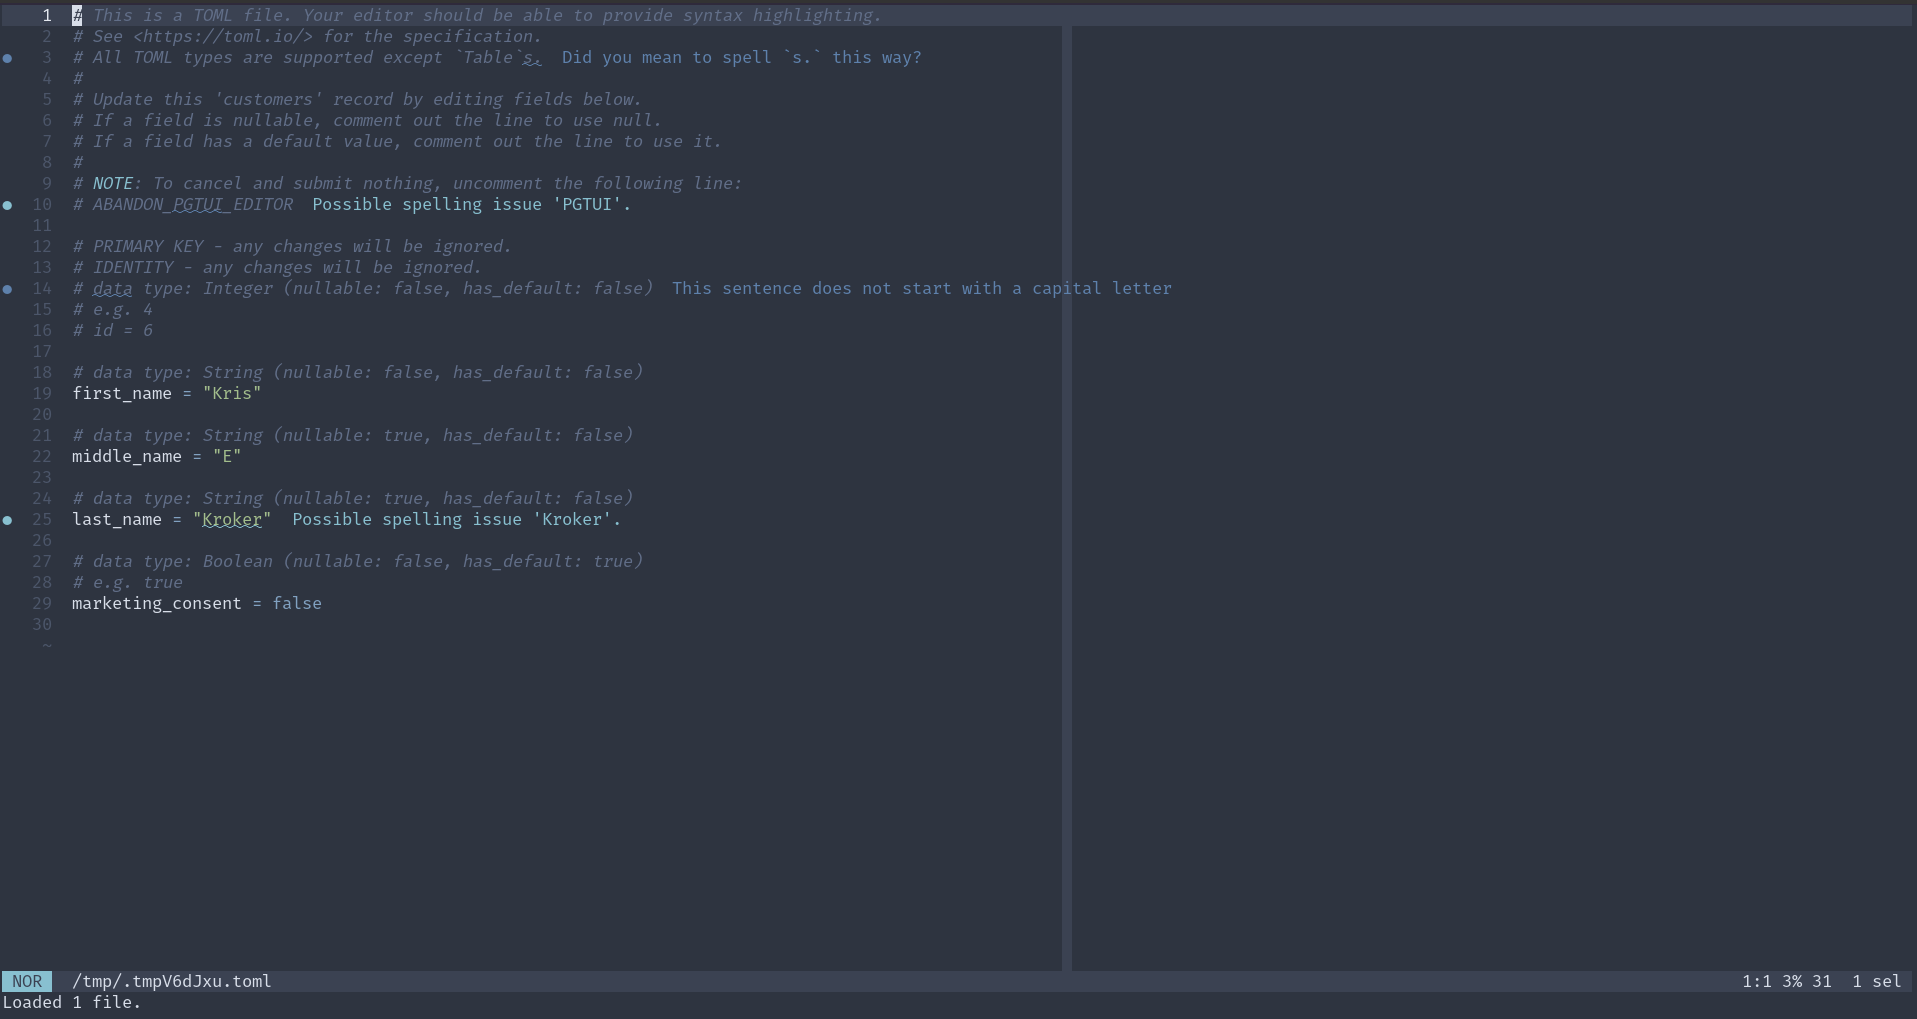Click the NOR mode indicator in statusline

[27, 981]
